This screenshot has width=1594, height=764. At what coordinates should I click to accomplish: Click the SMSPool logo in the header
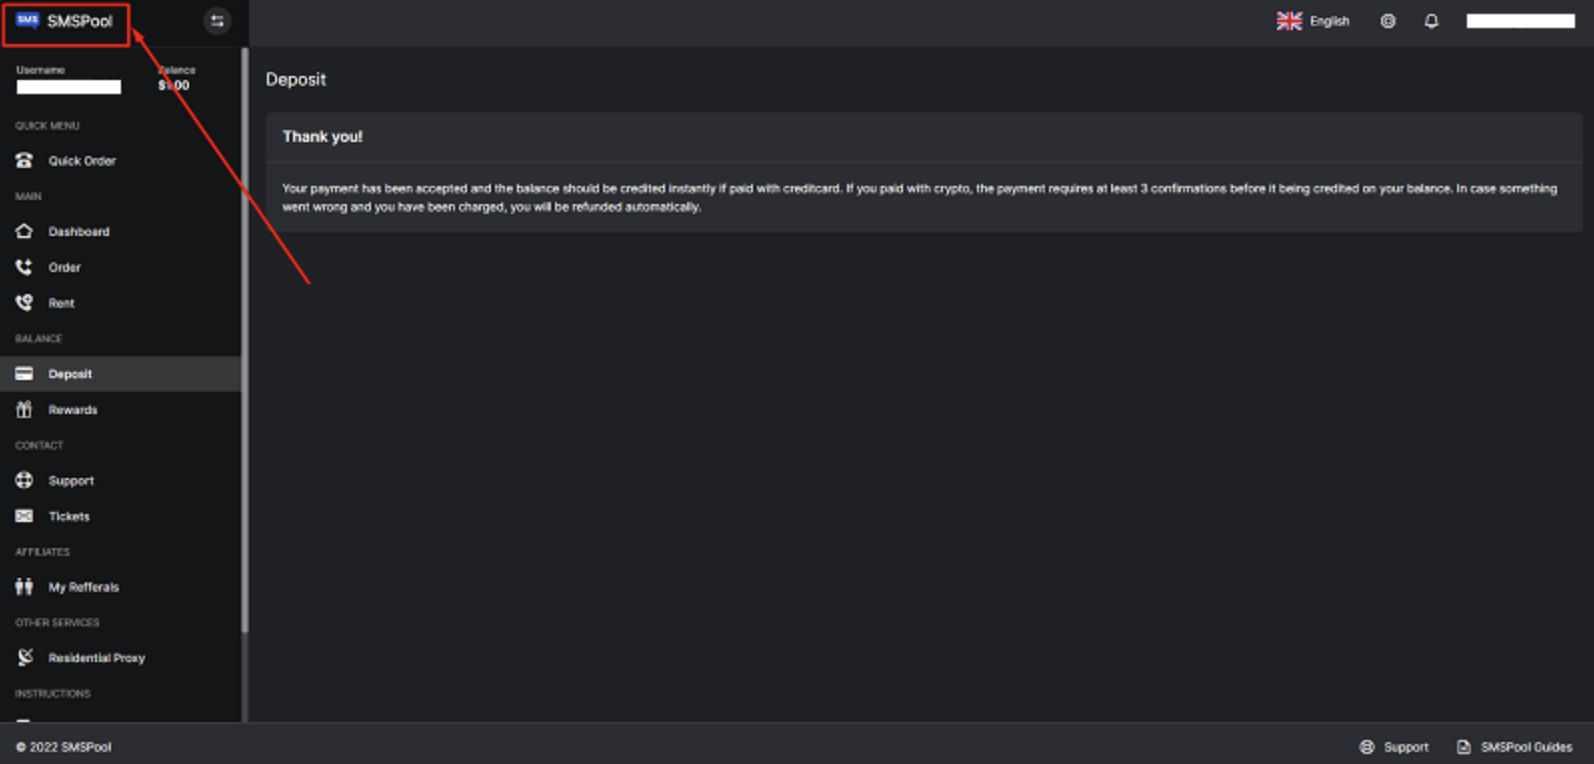point(66,22)
